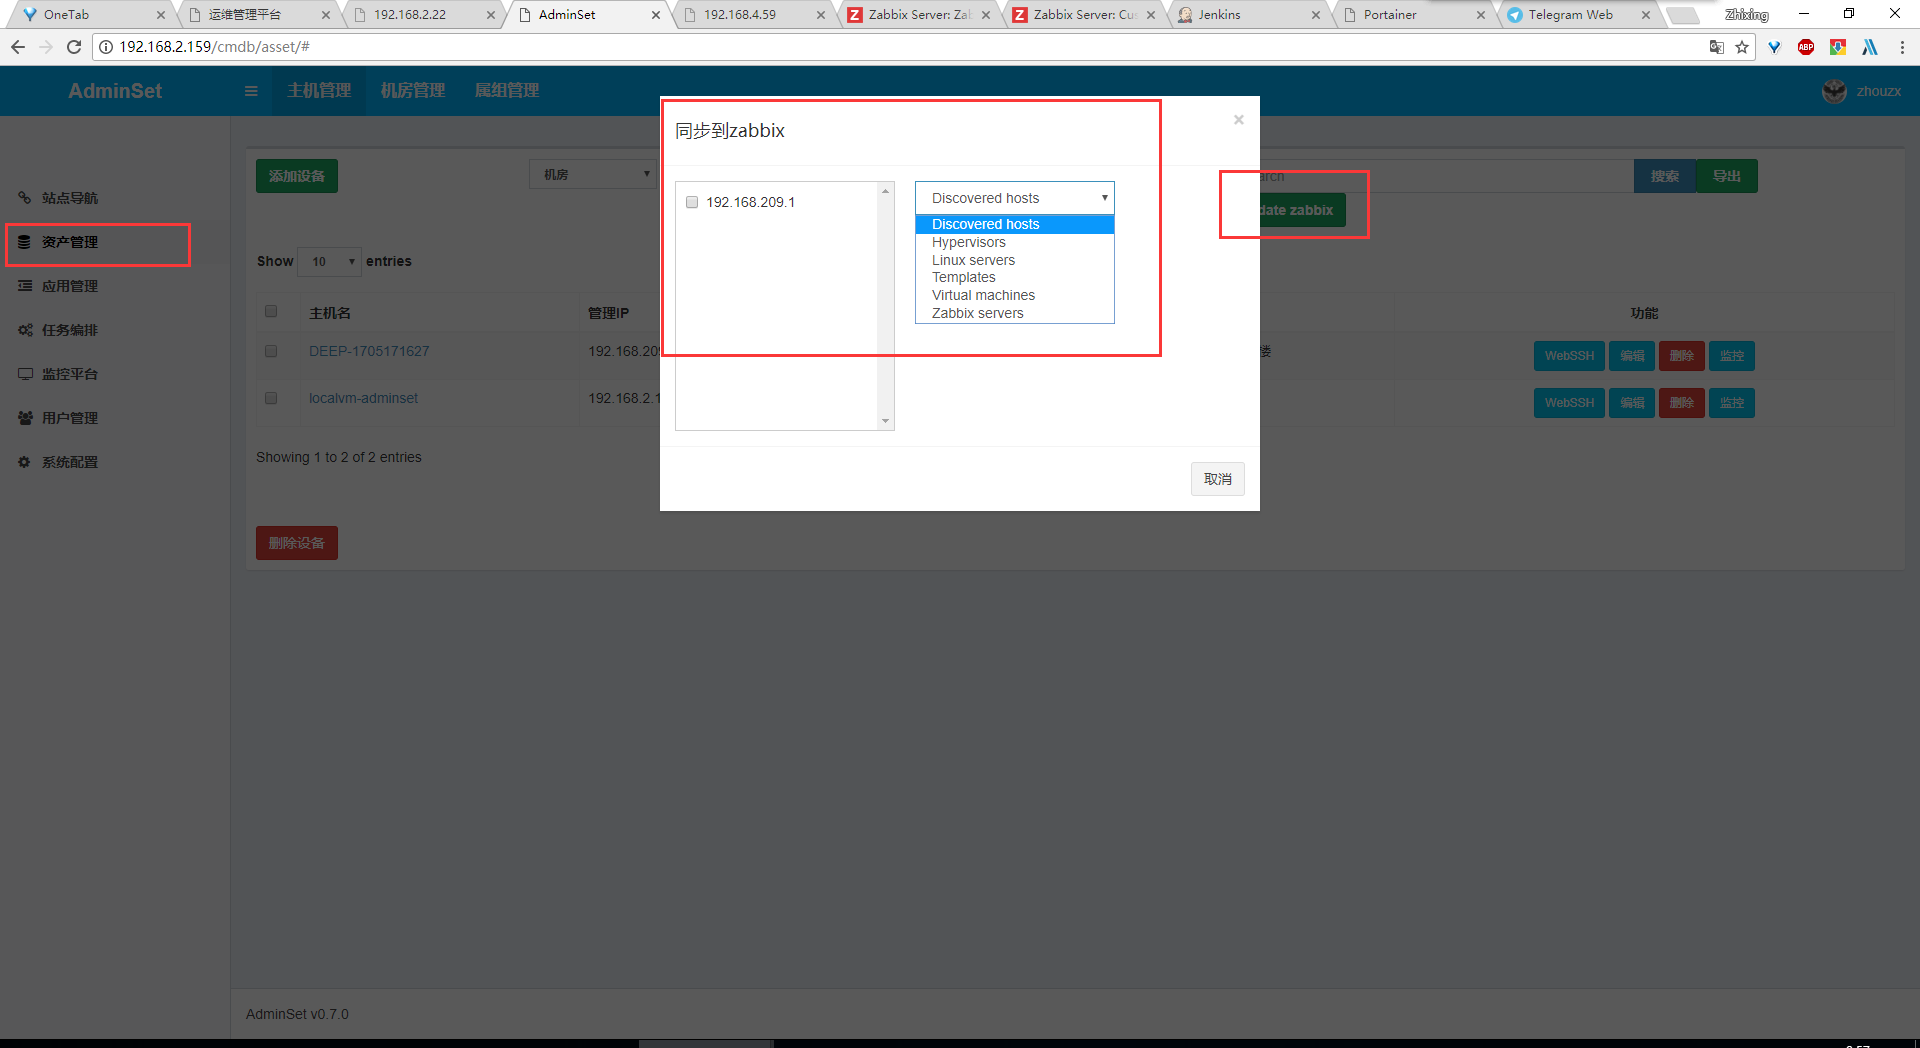Bookmark this page with the star icon
Image resolution: width=1920 pixels, height=1048 pixels.
1742,47
